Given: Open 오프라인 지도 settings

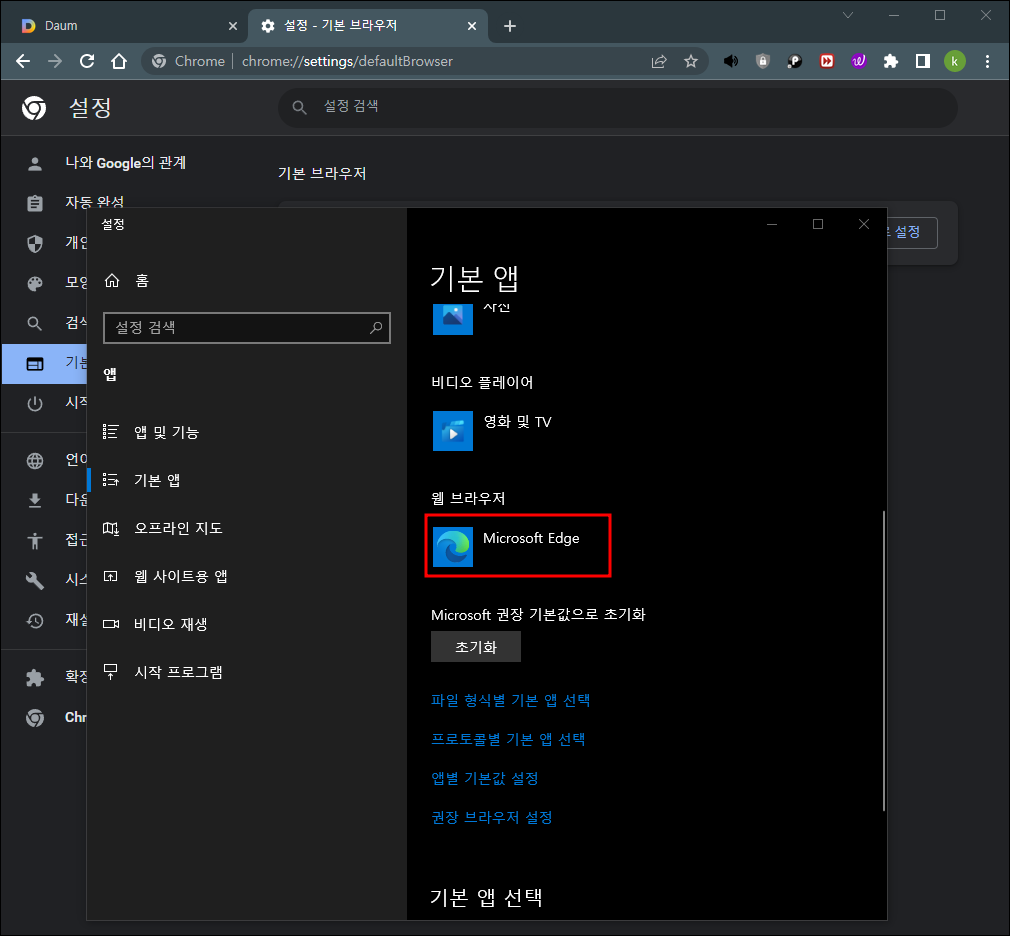Looking at the screenshot, I should coord(178,528).
